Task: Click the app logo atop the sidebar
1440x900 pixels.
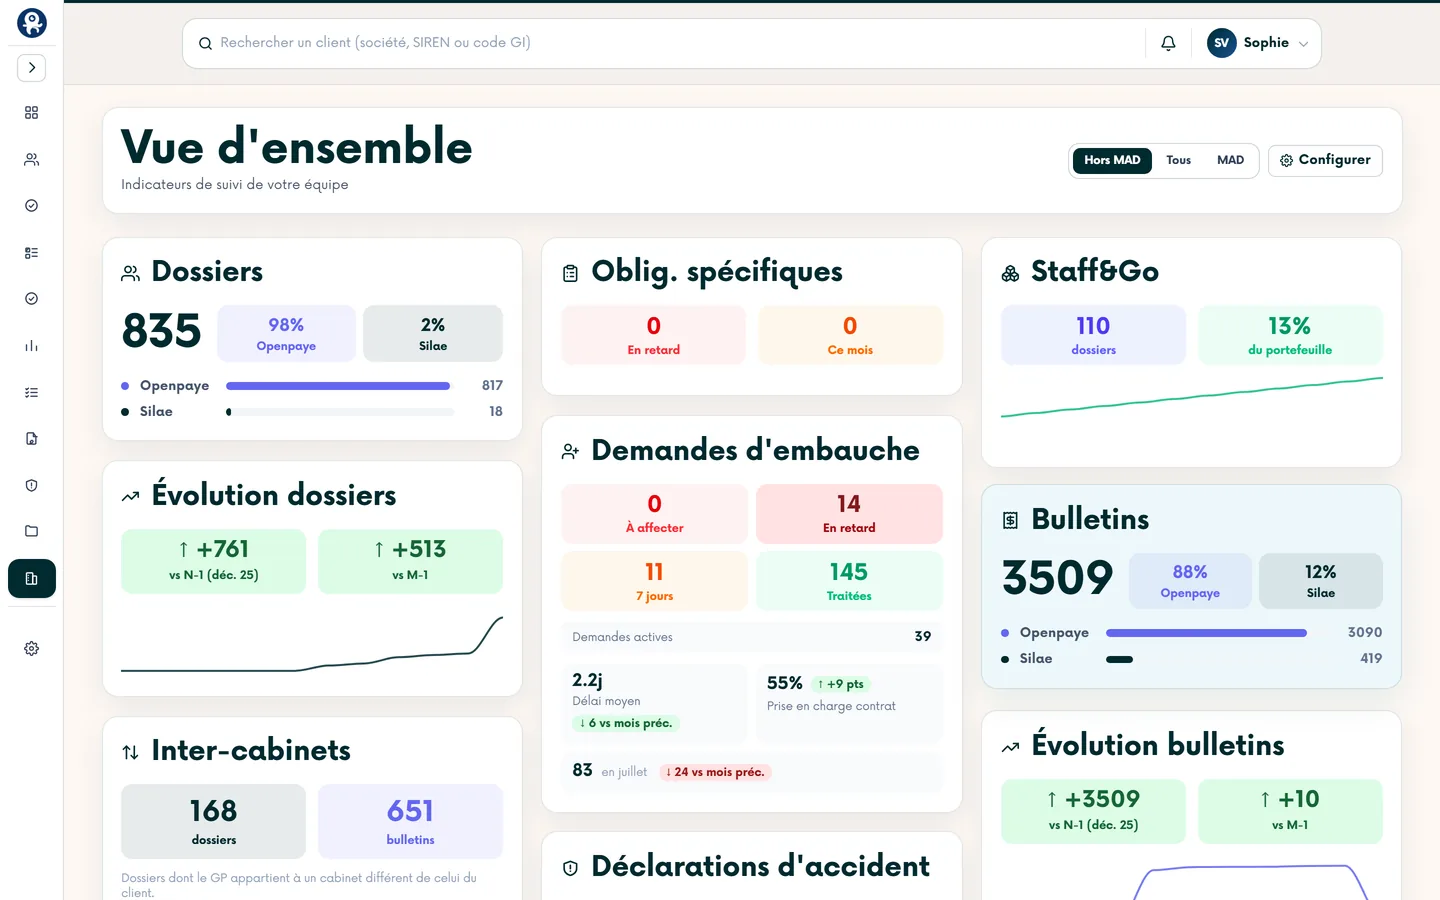Action: tap(32, 23)
